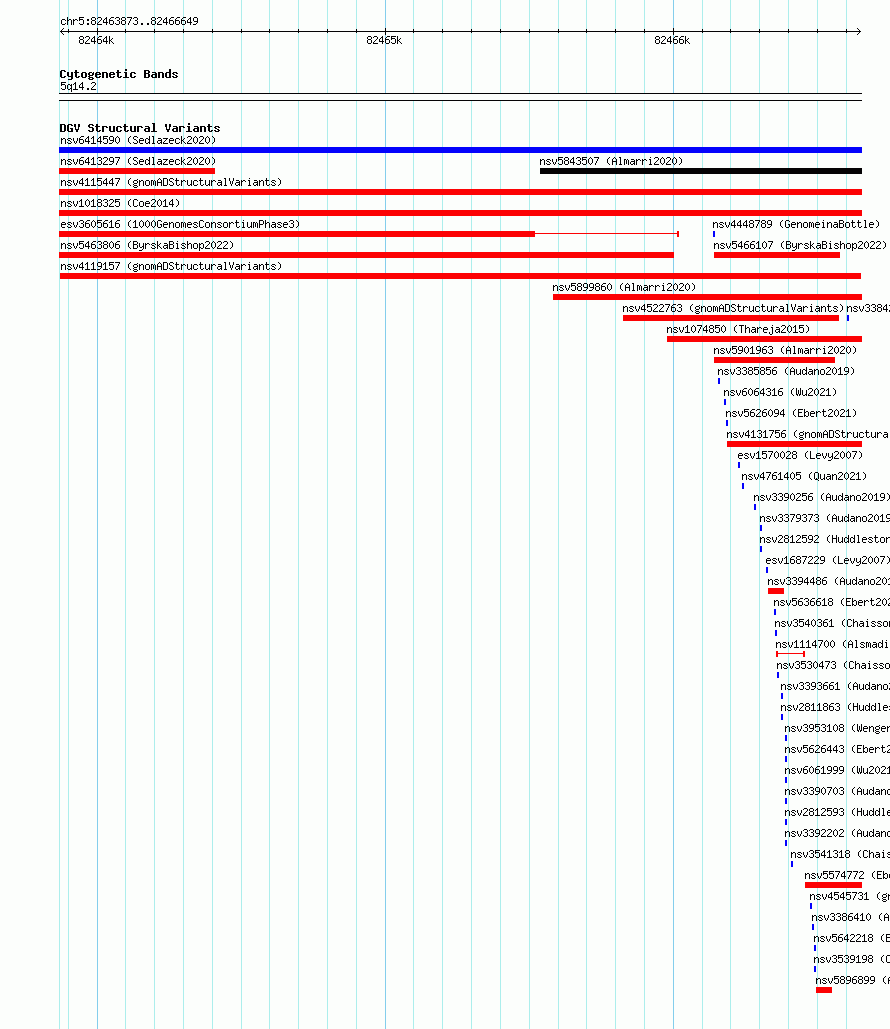This screenshot has width=890, height=1029.
Task: Select nsv4545731 variant label
Action: click(x=849, y=896)
